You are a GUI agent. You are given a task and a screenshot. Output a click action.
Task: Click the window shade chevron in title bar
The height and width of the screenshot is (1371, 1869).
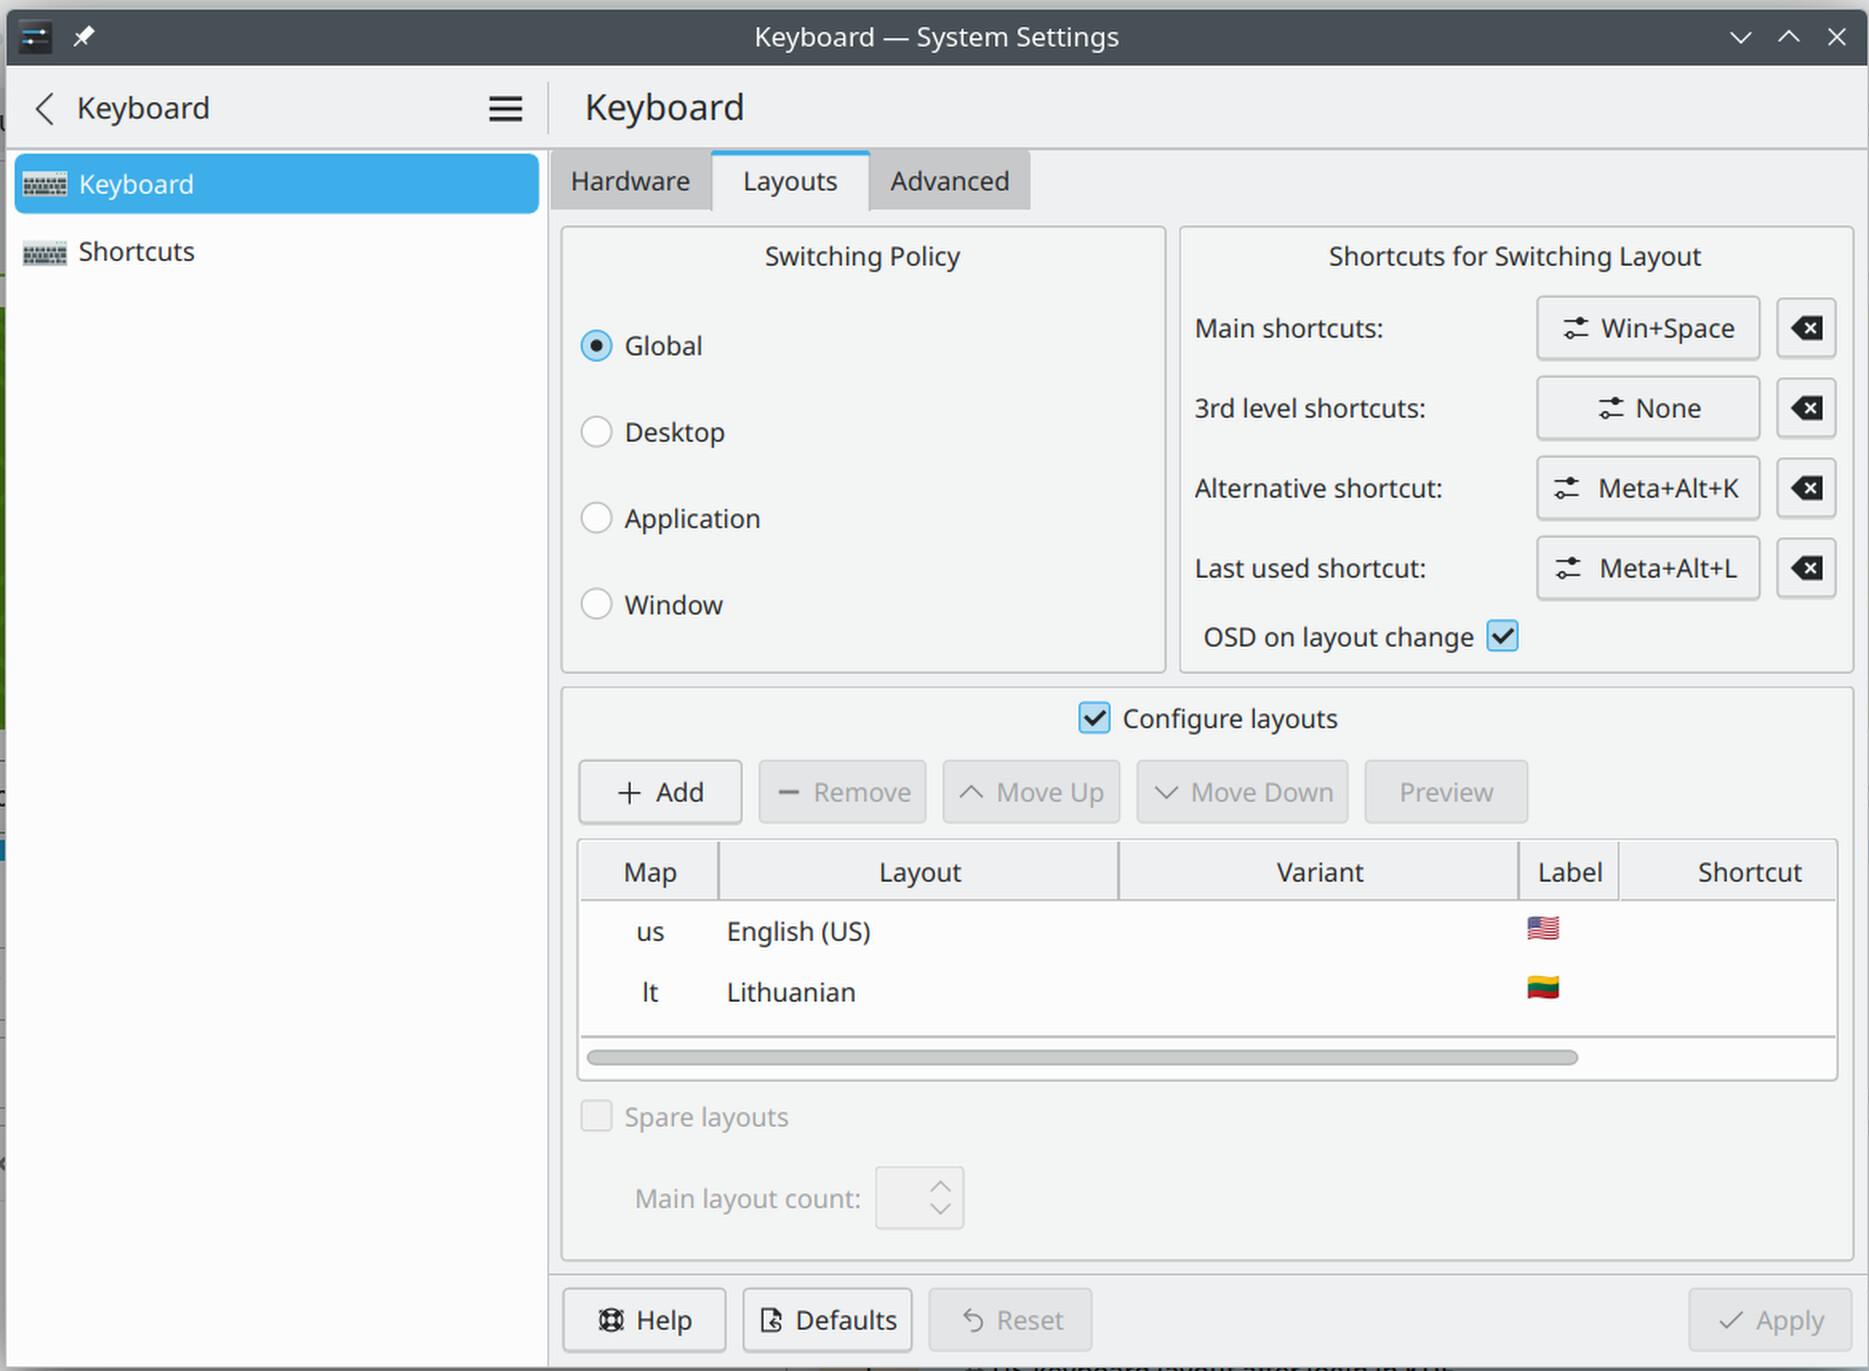1740,37
